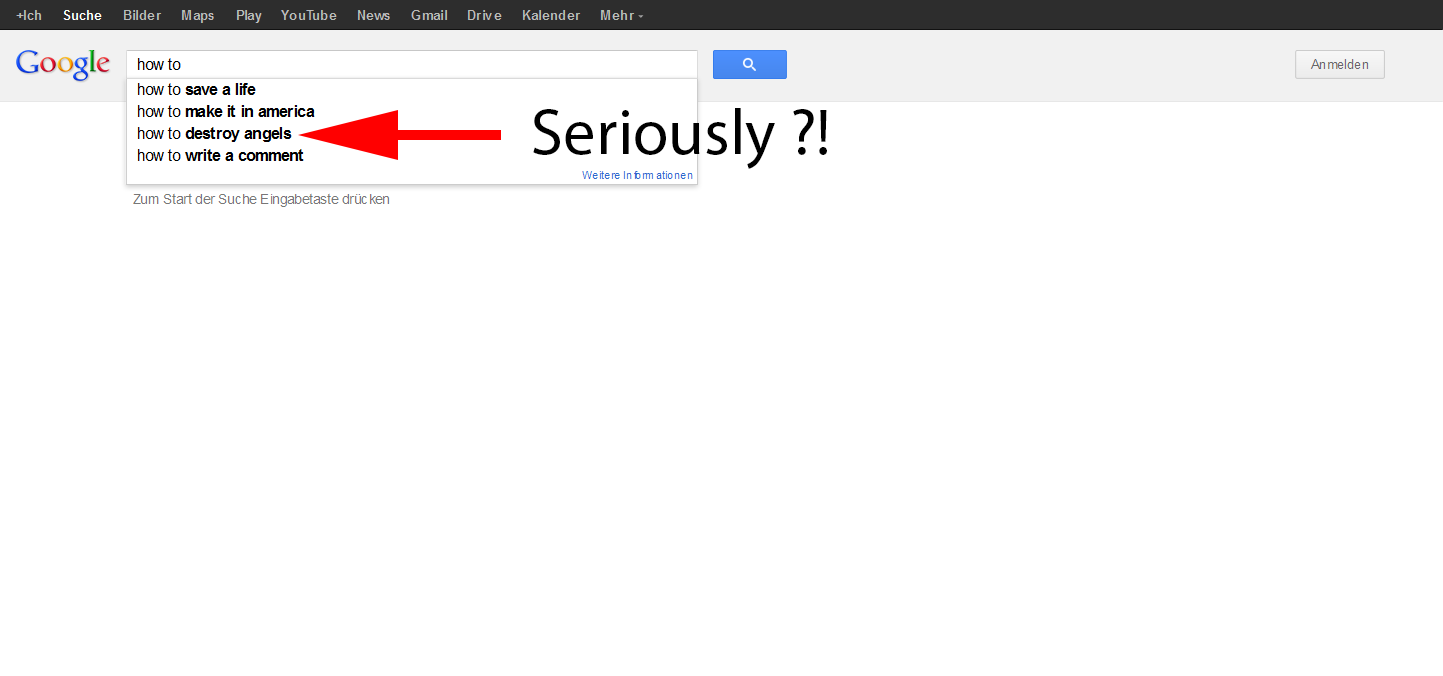Open Gmail from the top bar
Screen dimensions: 1443x676
pos(429,15)
